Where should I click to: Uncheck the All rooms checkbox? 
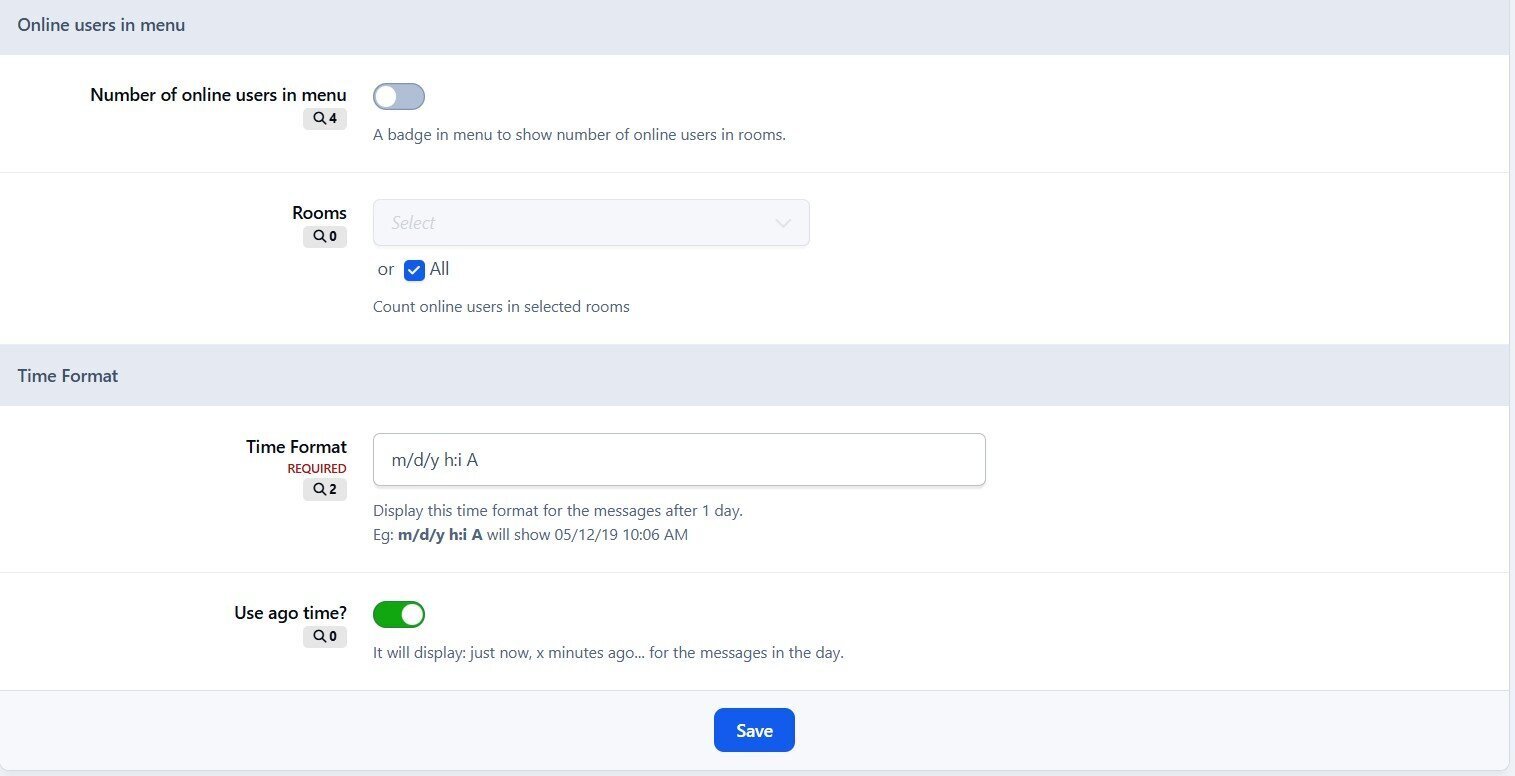414,270
